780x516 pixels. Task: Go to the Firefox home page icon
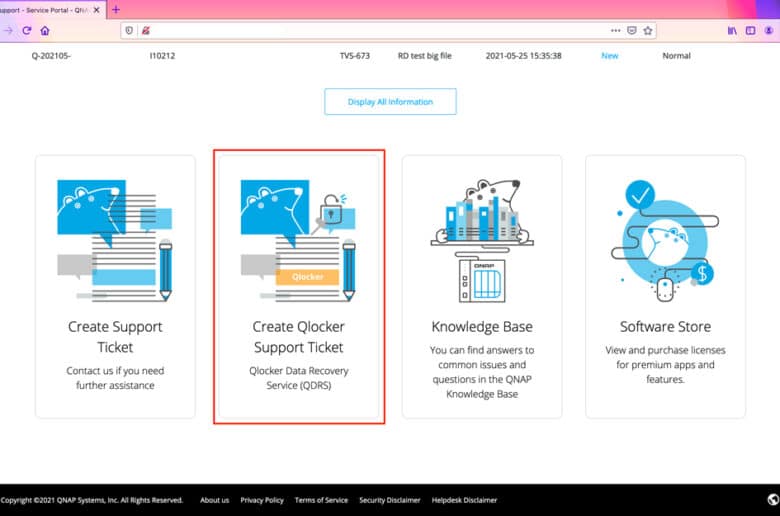(45, 30)
